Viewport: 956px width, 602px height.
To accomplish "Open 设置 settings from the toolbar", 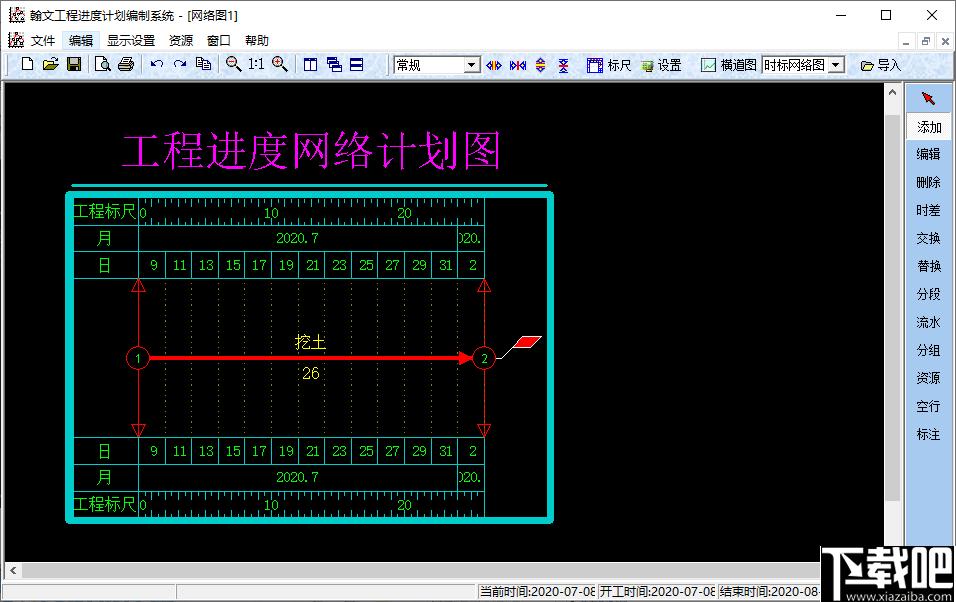I will [661, 65].
